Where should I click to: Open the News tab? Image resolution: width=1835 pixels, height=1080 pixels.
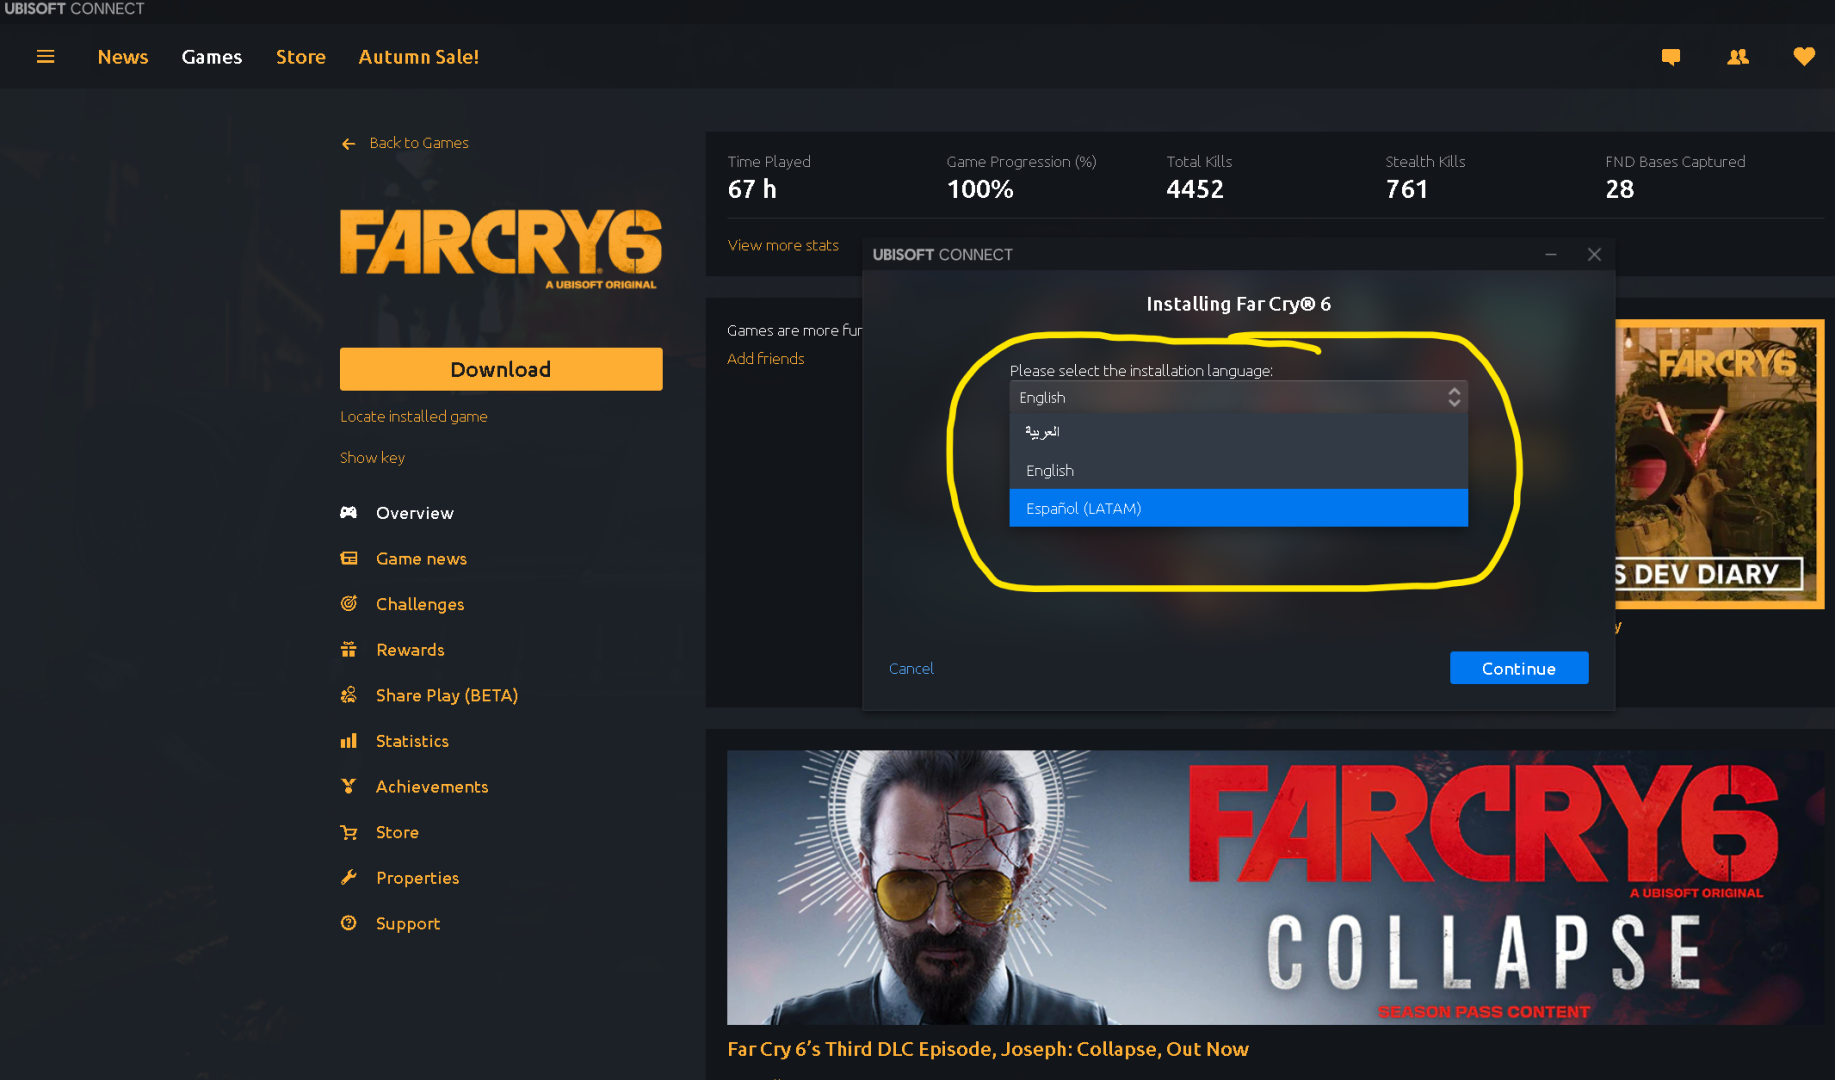click(x=123, y=57)
